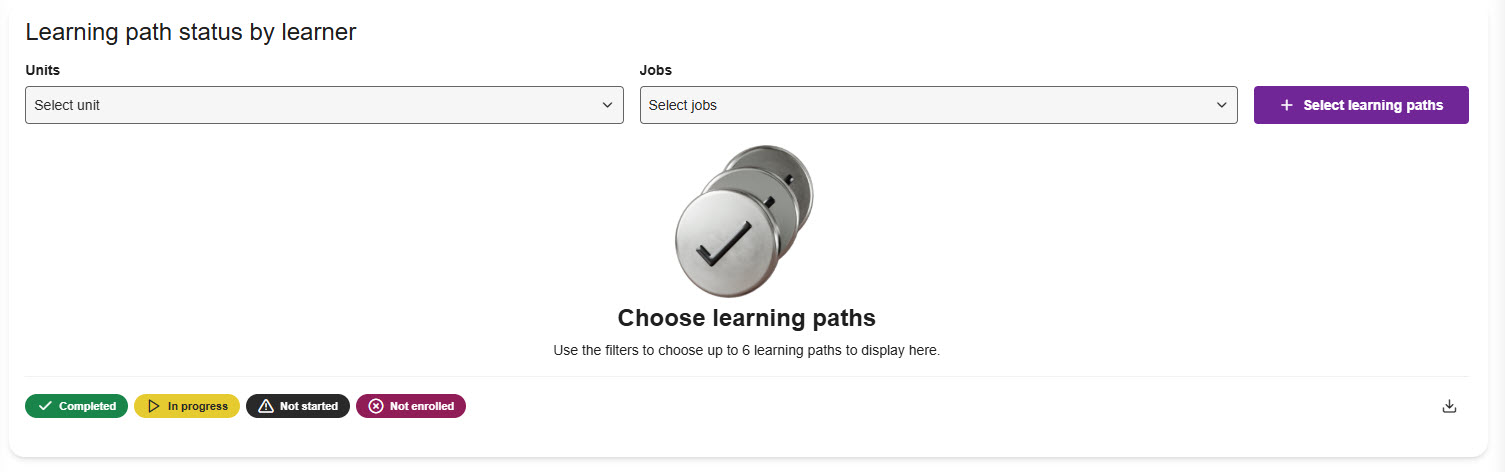Toggle the In progress status legend chip
Viewport: 1505px width, 472px height.
[x=187, y=406]
